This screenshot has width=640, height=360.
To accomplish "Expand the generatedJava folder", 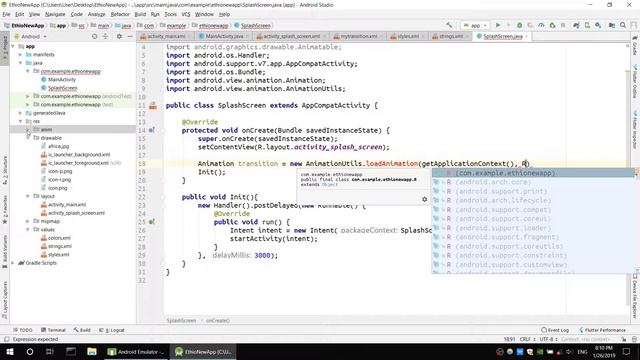I will [20, 113].
